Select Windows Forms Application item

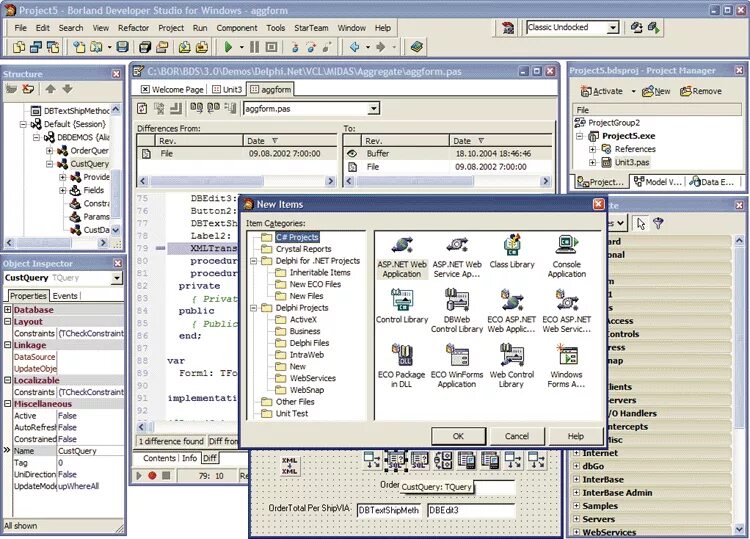click(567, 366)
